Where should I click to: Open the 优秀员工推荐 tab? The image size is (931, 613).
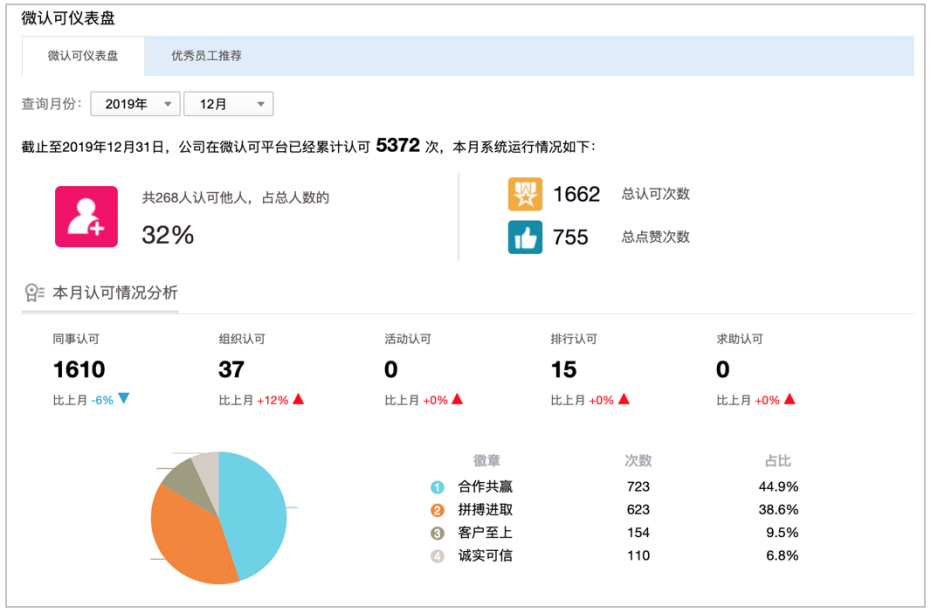pyautogui.click(x=206, y=56)
